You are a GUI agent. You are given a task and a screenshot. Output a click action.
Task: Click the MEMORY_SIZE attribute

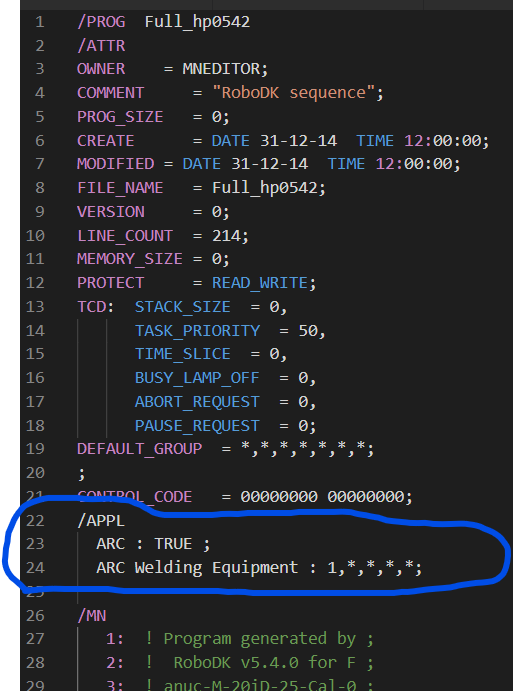130,259
